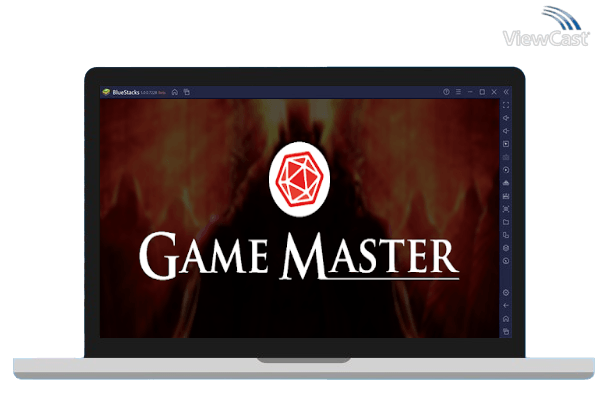
Task: Click the Game Master title text
Action: pos(299,255)
